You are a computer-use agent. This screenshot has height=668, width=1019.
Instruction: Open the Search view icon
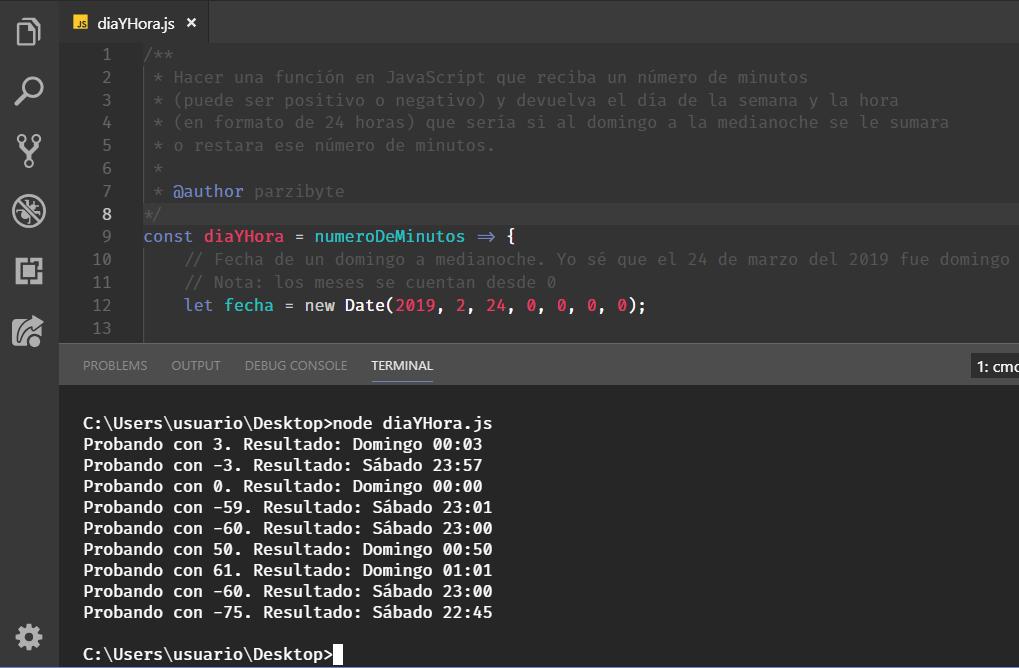29,91
